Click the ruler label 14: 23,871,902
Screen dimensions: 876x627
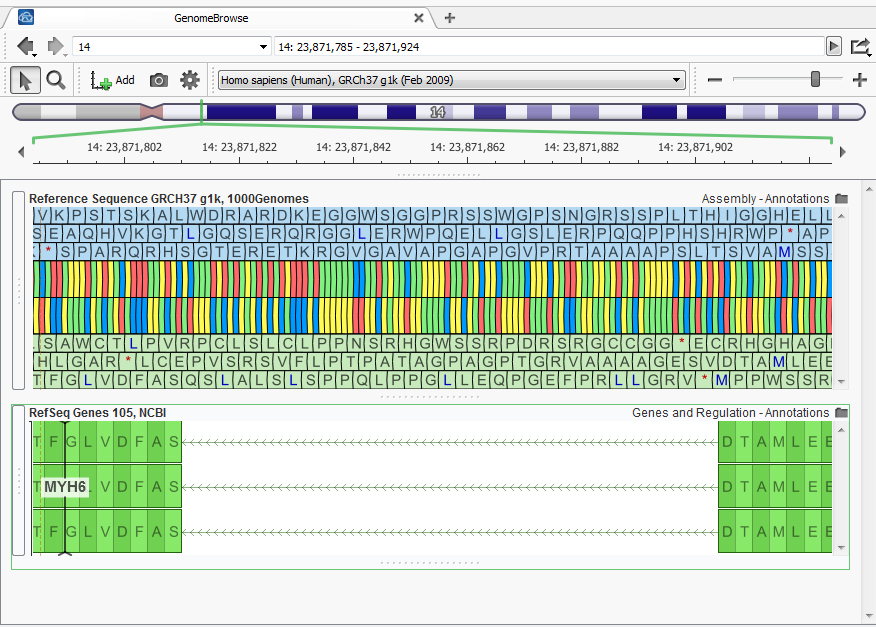tap(696, 148)
